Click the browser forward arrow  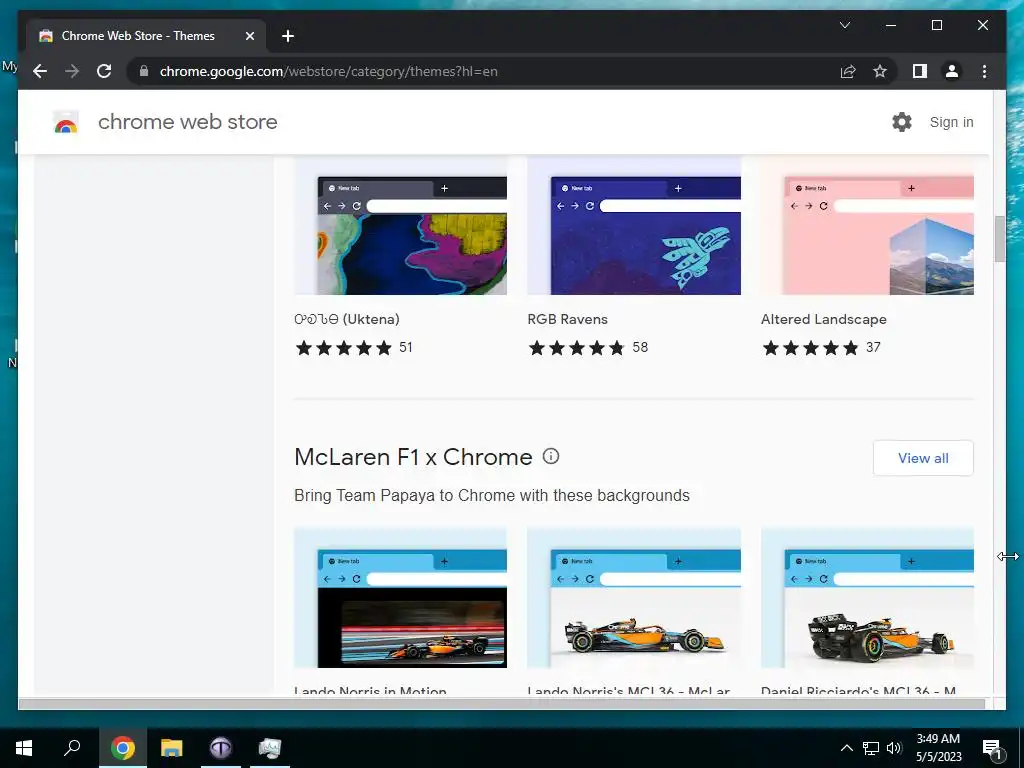pos(72,71)
